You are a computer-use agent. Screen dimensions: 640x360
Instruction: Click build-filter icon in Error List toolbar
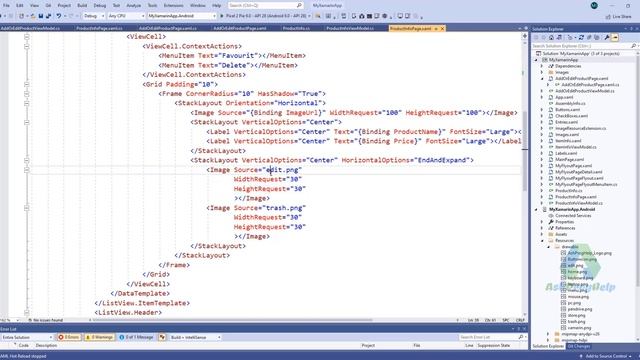pyautogui.click(x=162, y=337)
